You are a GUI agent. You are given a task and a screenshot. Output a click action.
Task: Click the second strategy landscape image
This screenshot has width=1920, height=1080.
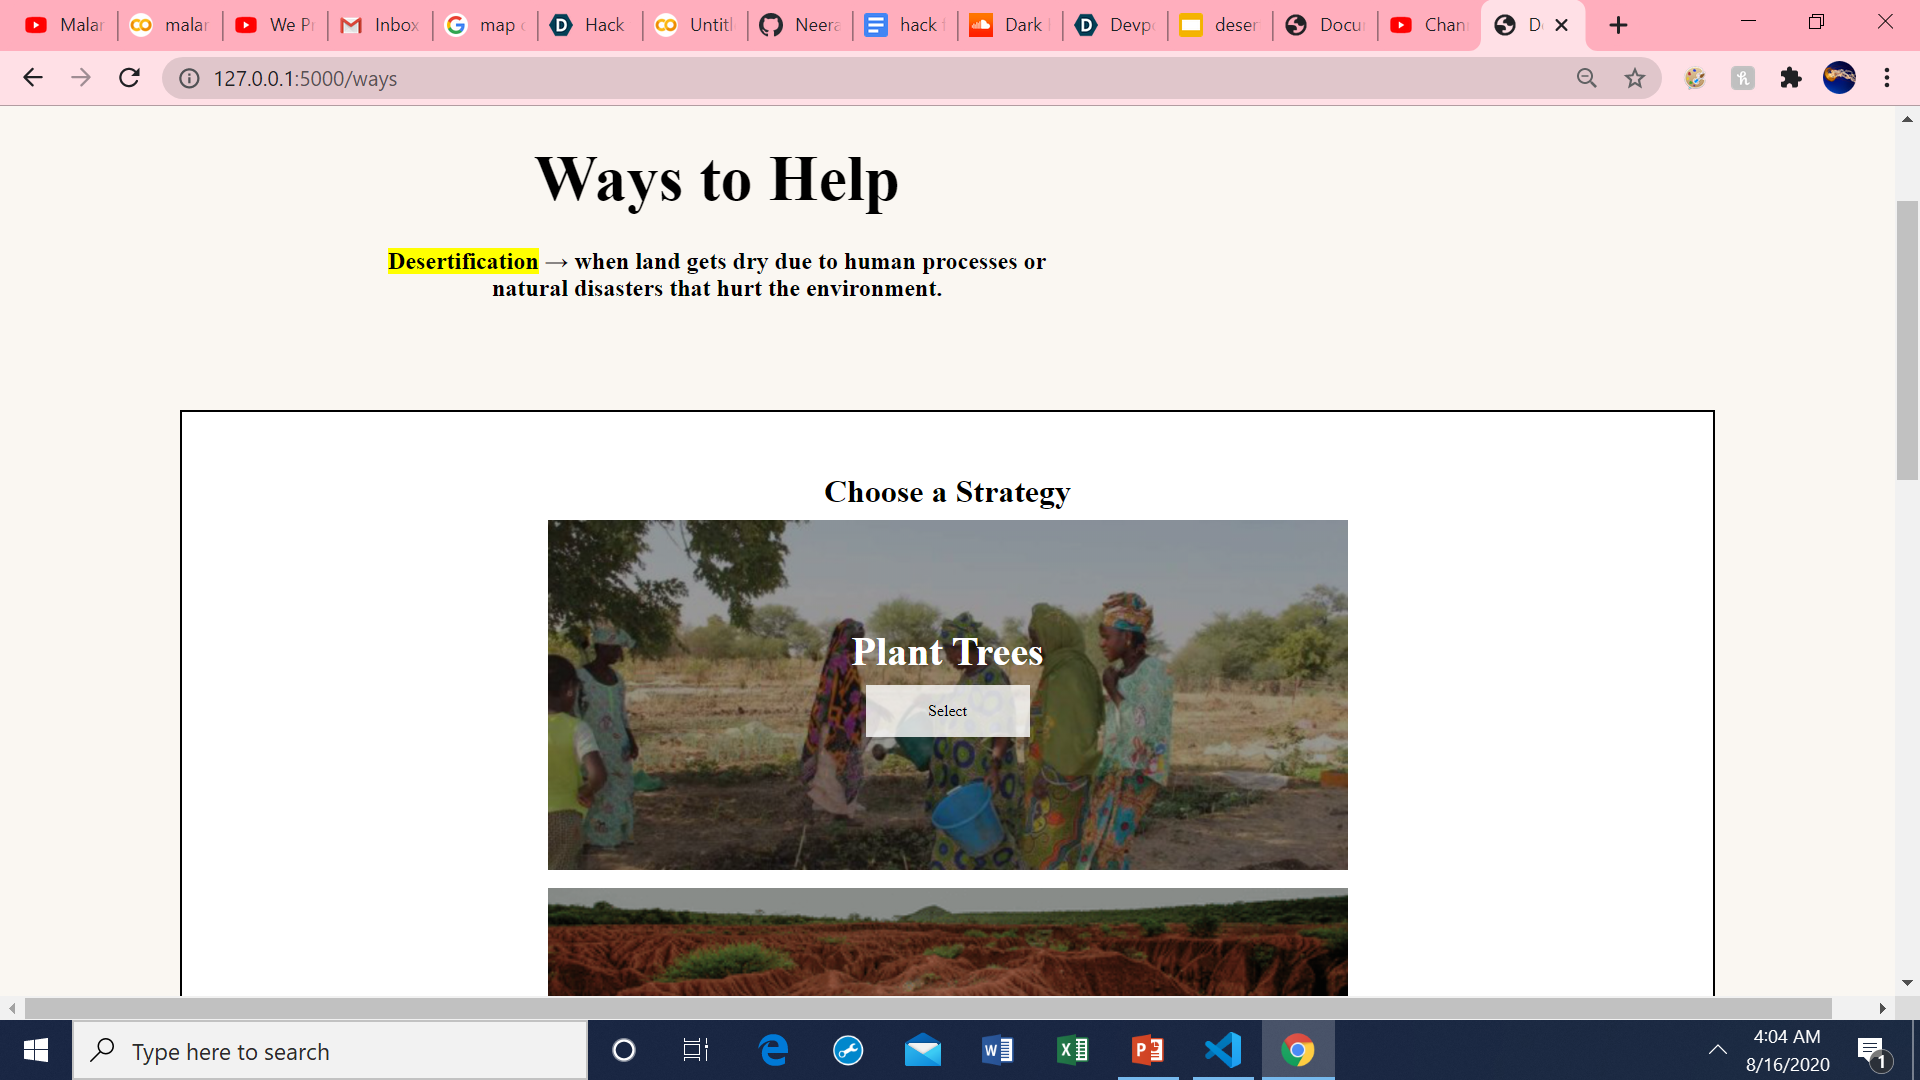(x=947, y=941)
